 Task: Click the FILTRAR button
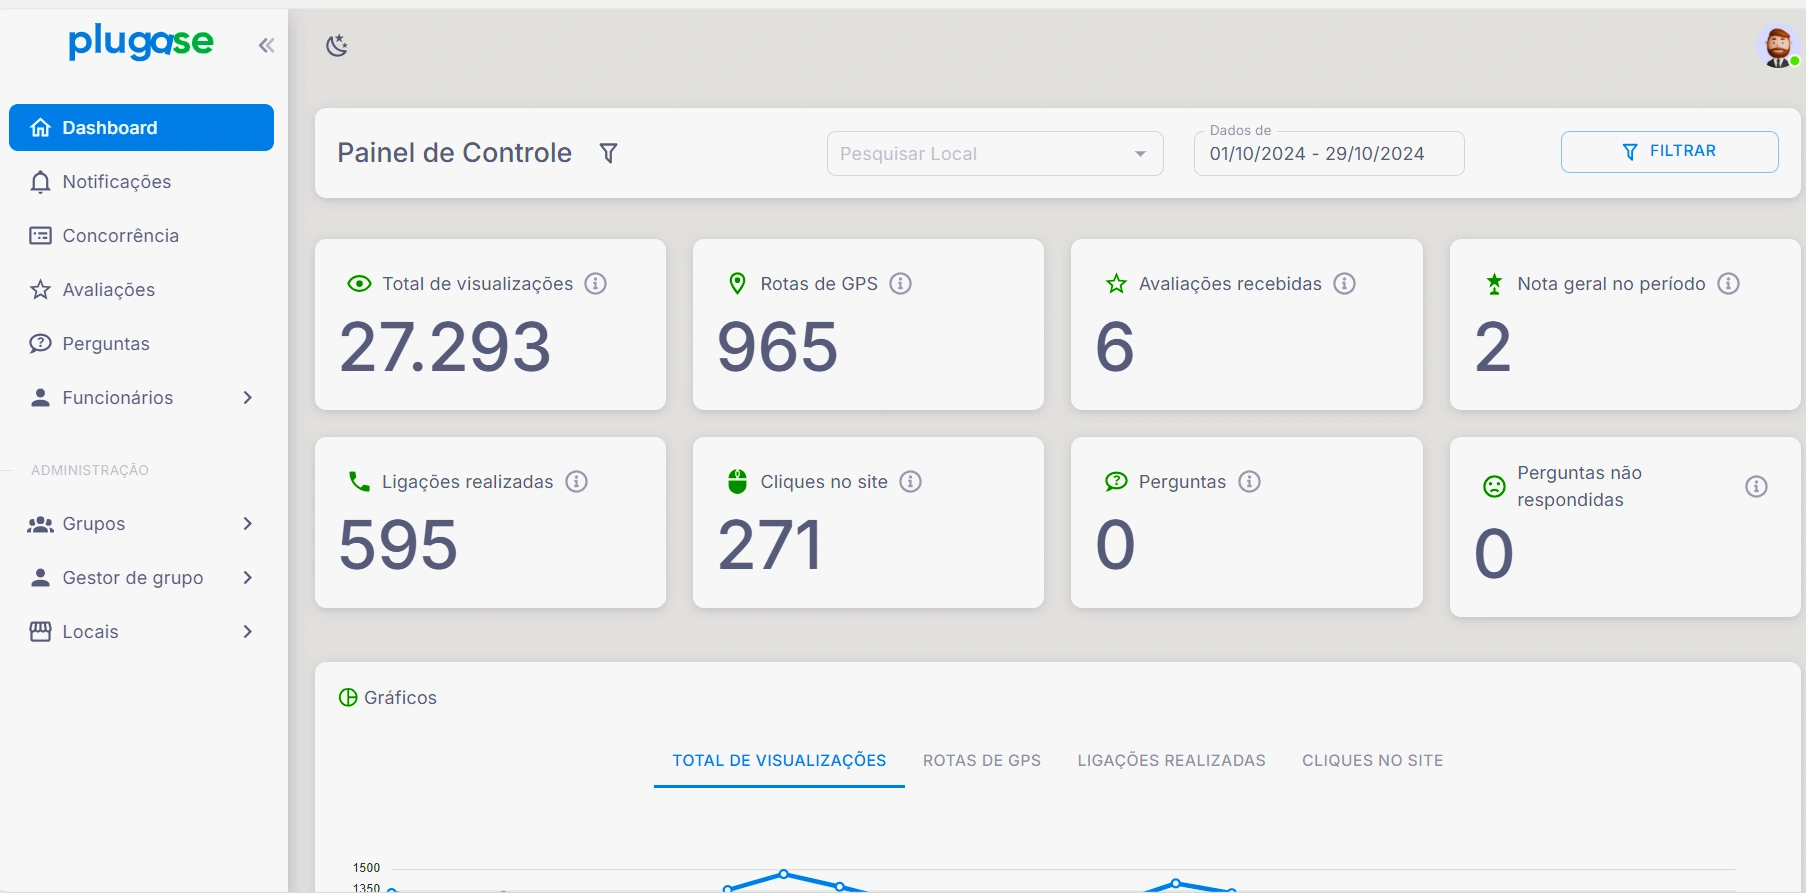1669,152
